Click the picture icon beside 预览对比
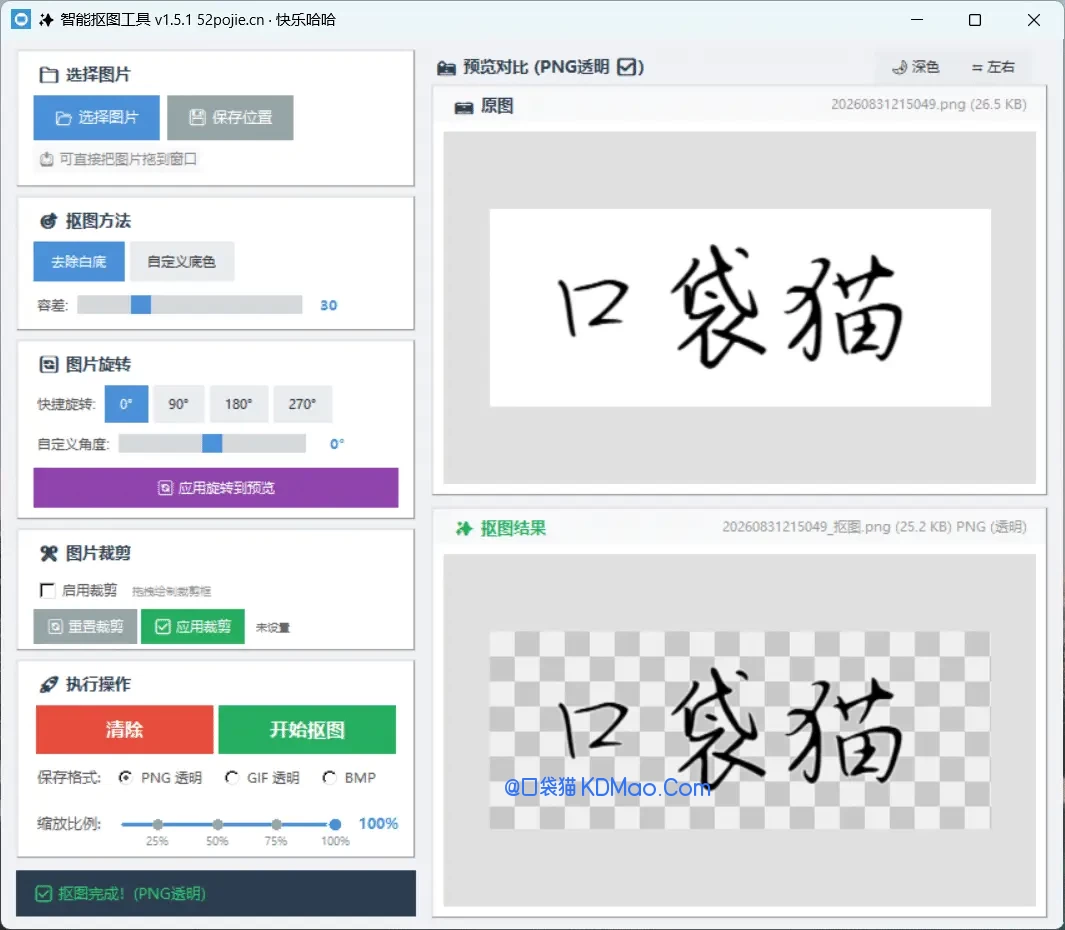 coord(446,68)
